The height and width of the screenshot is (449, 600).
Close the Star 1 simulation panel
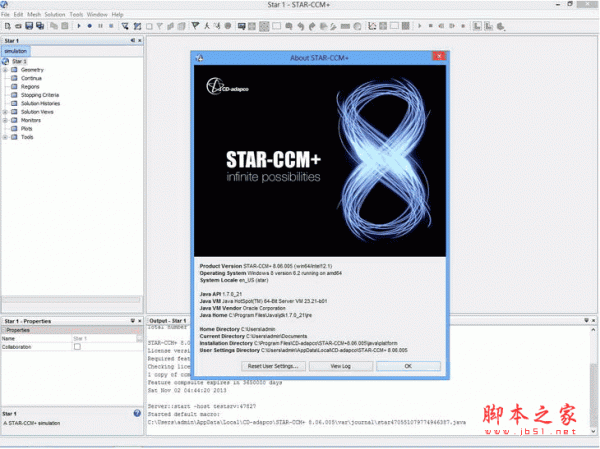pyautogui.click(x=140, y=41)
